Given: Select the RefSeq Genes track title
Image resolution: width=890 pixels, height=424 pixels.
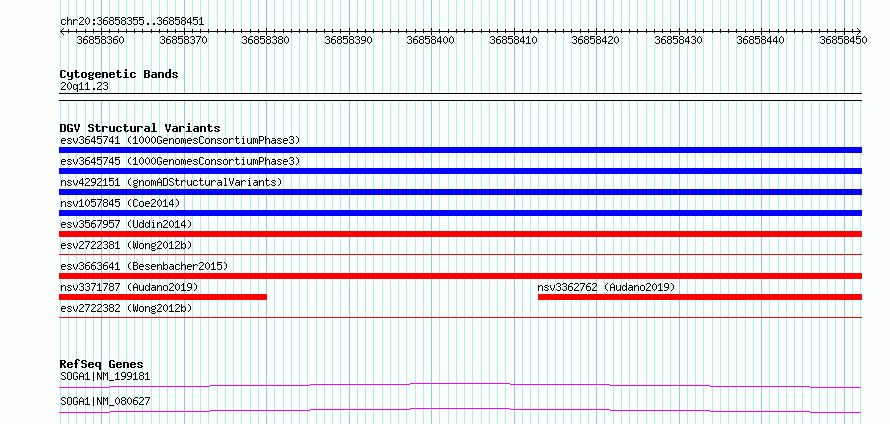Looking at the screenshot, I should click(102, 364).
